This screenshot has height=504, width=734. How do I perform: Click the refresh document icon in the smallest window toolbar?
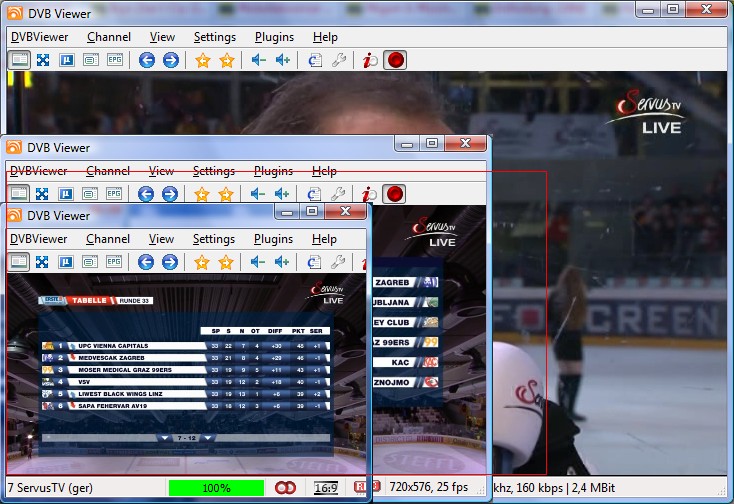click(x=314, y=262)
